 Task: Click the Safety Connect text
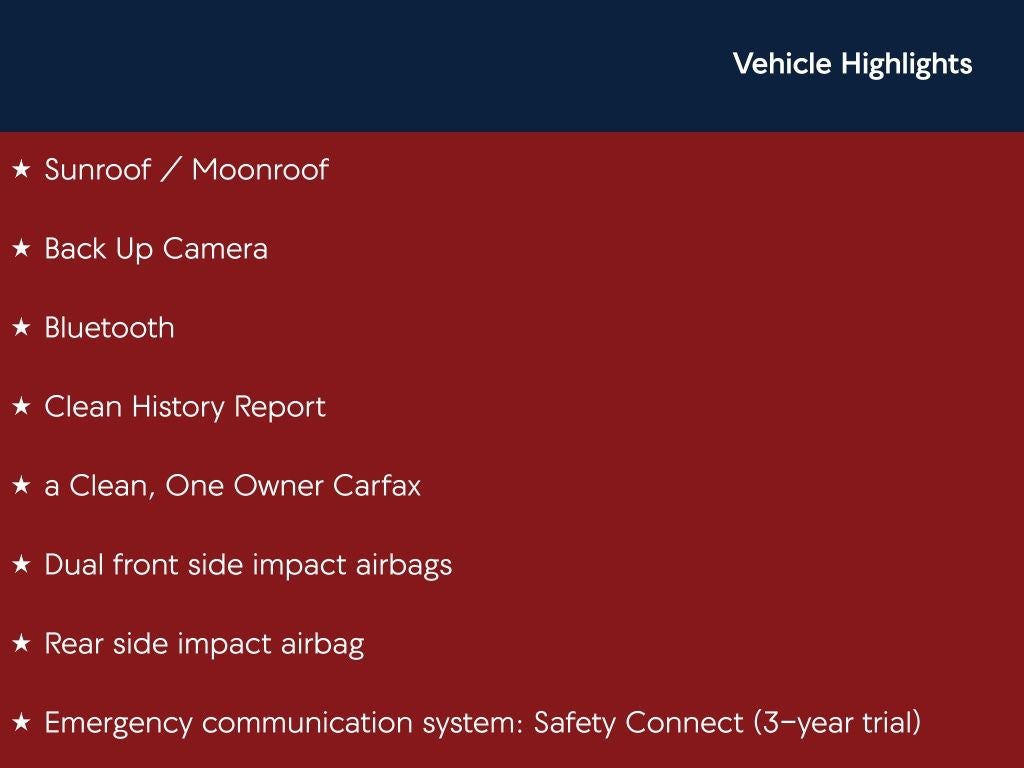pos(638,723)
